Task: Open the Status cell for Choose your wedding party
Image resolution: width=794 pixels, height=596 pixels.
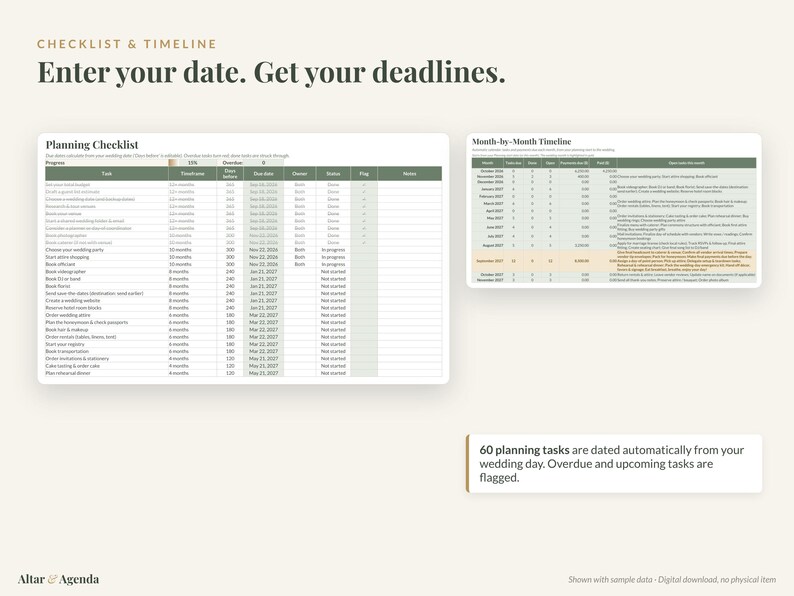Action: pyautogui.click(x=333, y=250)
